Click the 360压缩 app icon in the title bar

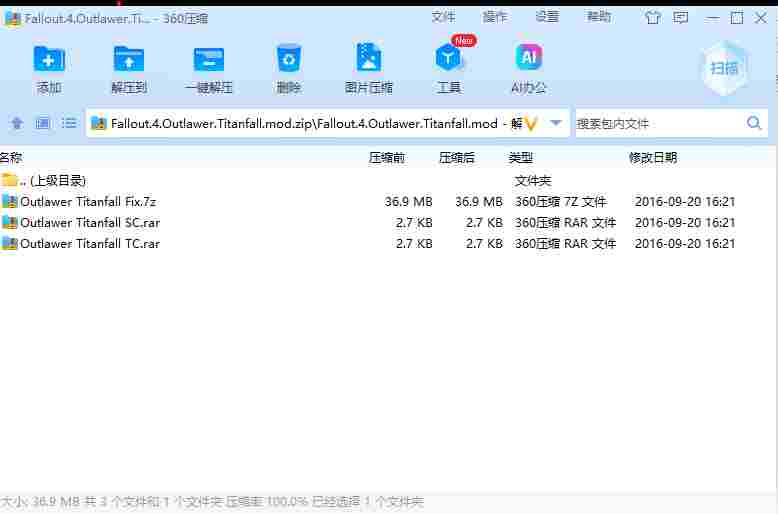[12, 18]
